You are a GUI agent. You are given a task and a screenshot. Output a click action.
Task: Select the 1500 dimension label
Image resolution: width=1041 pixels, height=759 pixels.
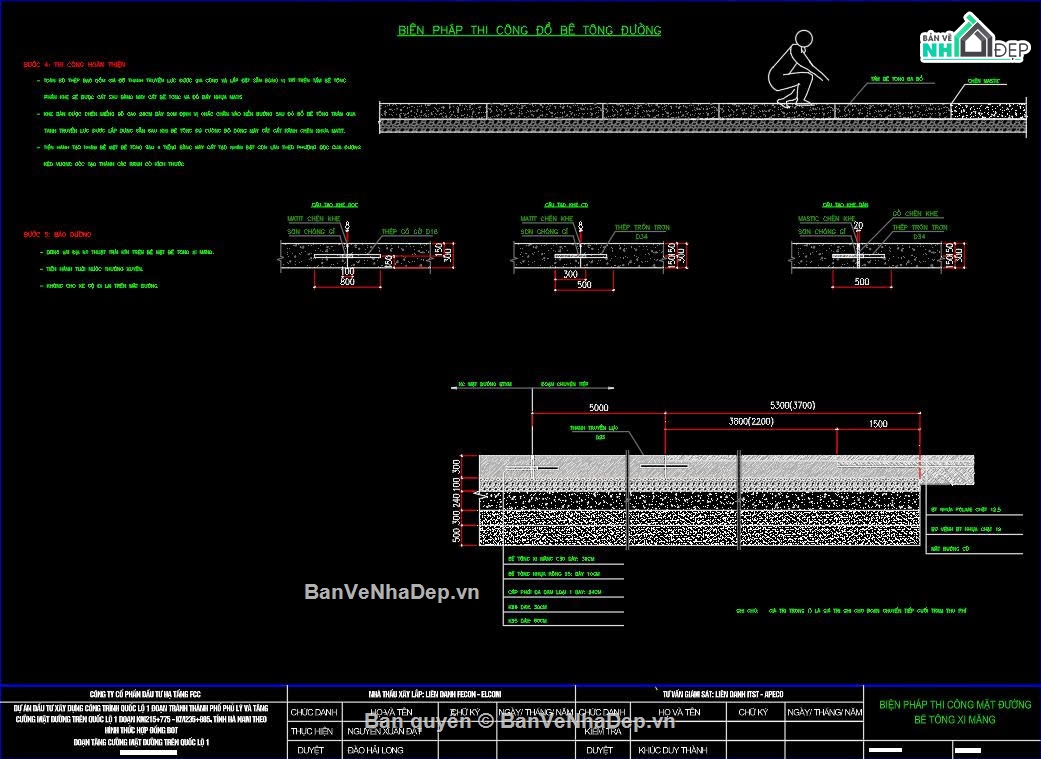click(878, 424)
